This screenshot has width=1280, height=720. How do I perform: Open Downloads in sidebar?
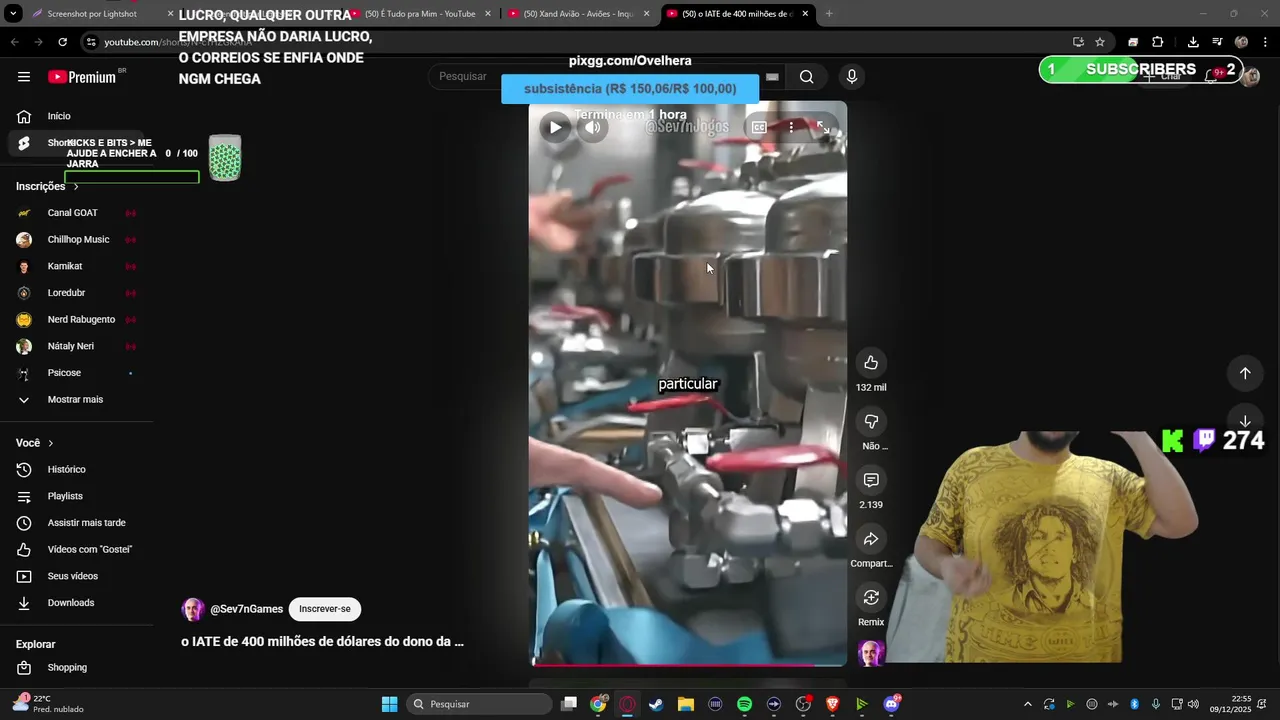76,603
